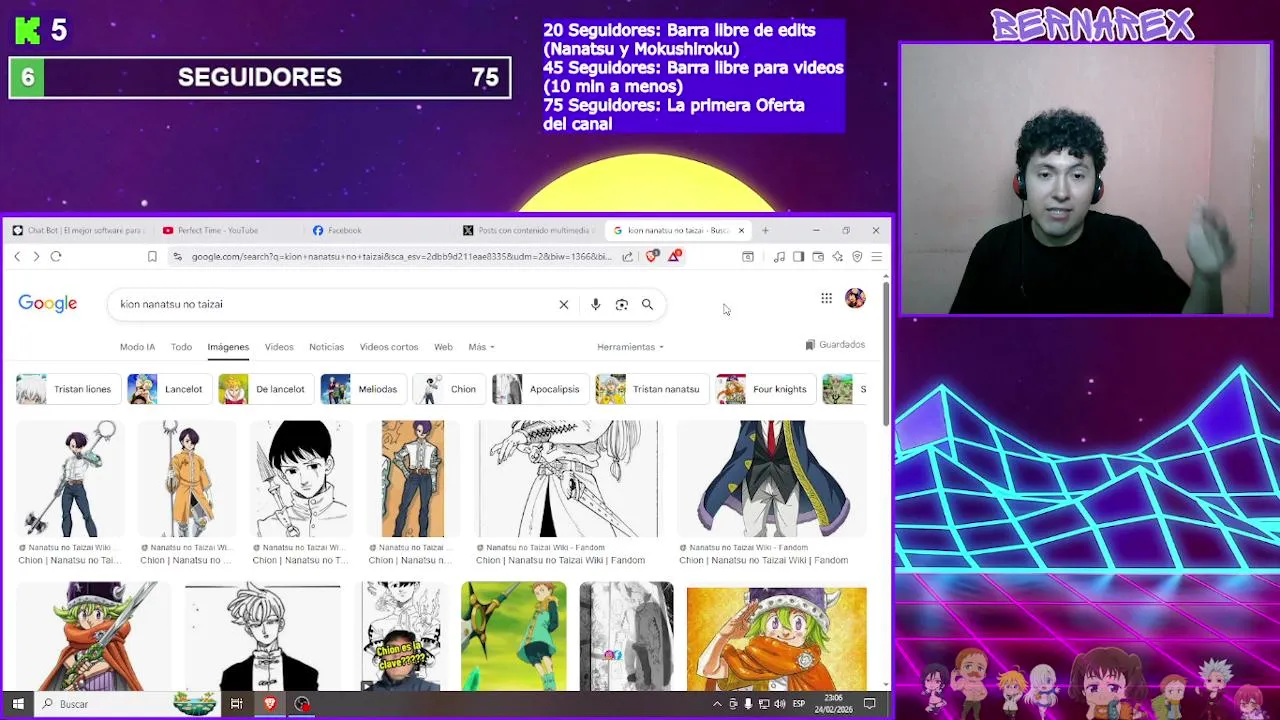This screenshot has width=1280, height=720.
Task: Select the Web search filter
Action: [443, 347]
